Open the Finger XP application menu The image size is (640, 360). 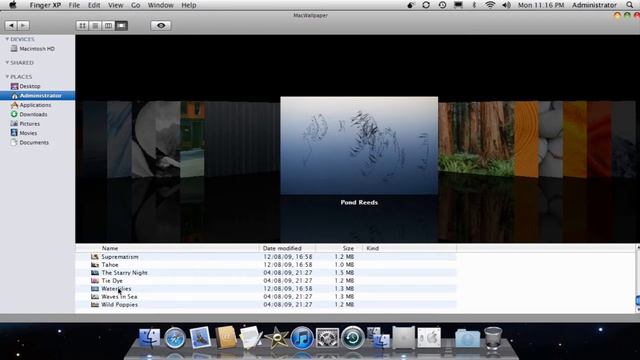point(45,5)
